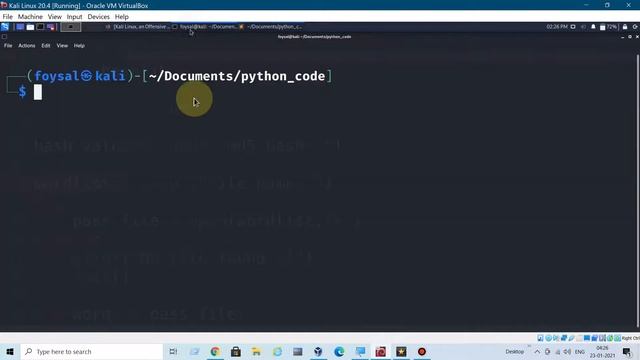Click the blue desktop icon in Kali panel
The height and width of the screenshot is (360, 640).
(x=20, y=27)
